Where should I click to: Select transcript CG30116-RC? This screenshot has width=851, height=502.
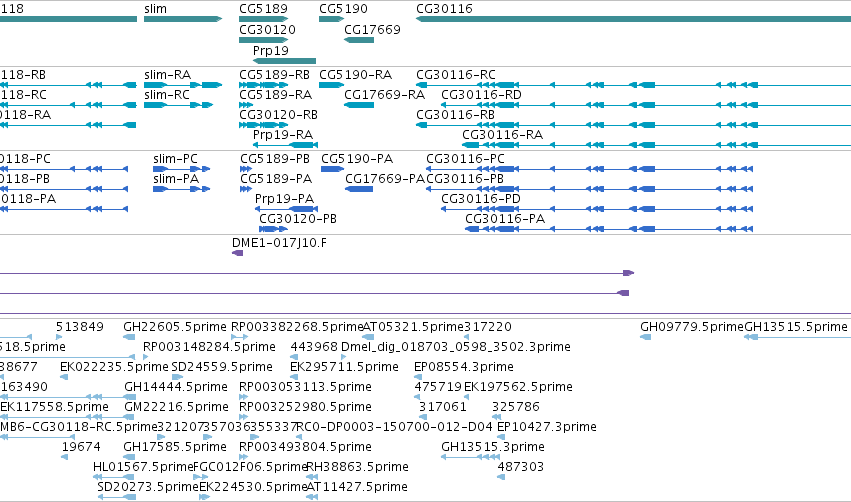(455, 75)
